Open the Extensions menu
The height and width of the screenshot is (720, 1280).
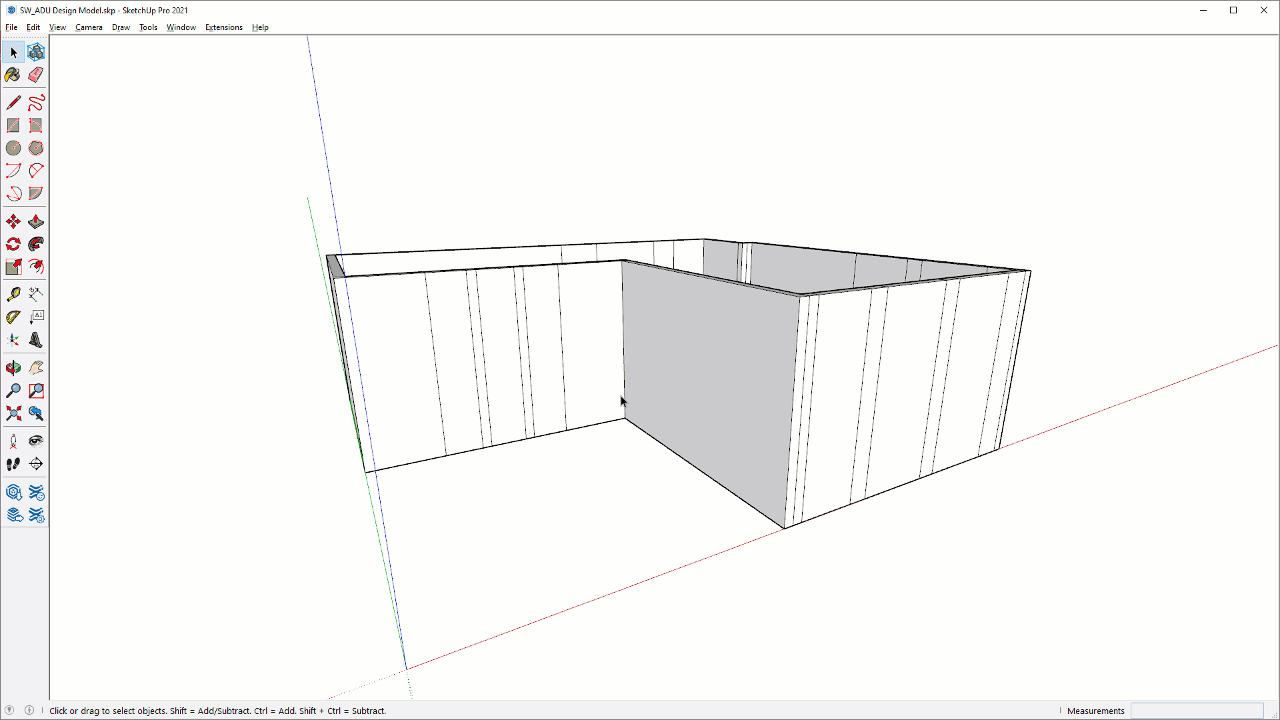coord(224,27)
